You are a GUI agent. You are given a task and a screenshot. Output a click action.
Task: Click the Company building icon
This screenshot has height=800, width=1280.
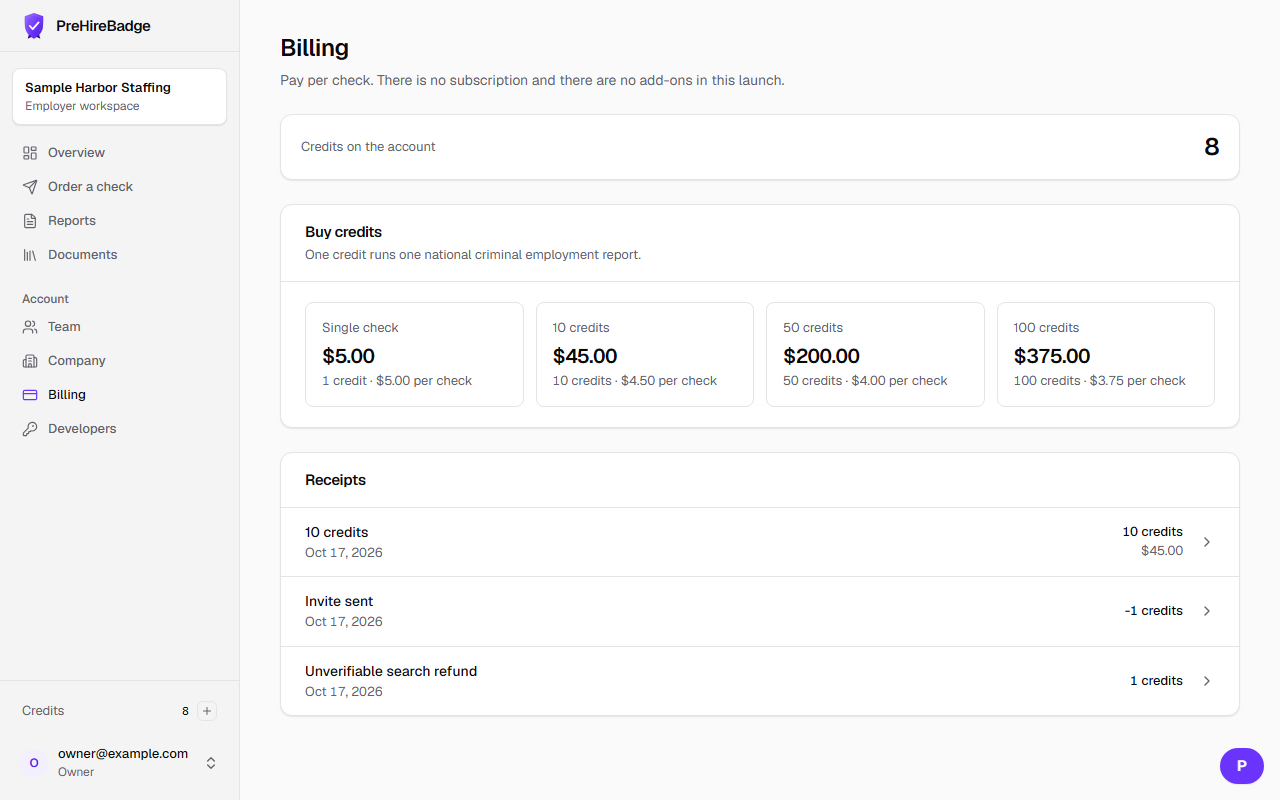pyautogui.click(x=30, y=361)
